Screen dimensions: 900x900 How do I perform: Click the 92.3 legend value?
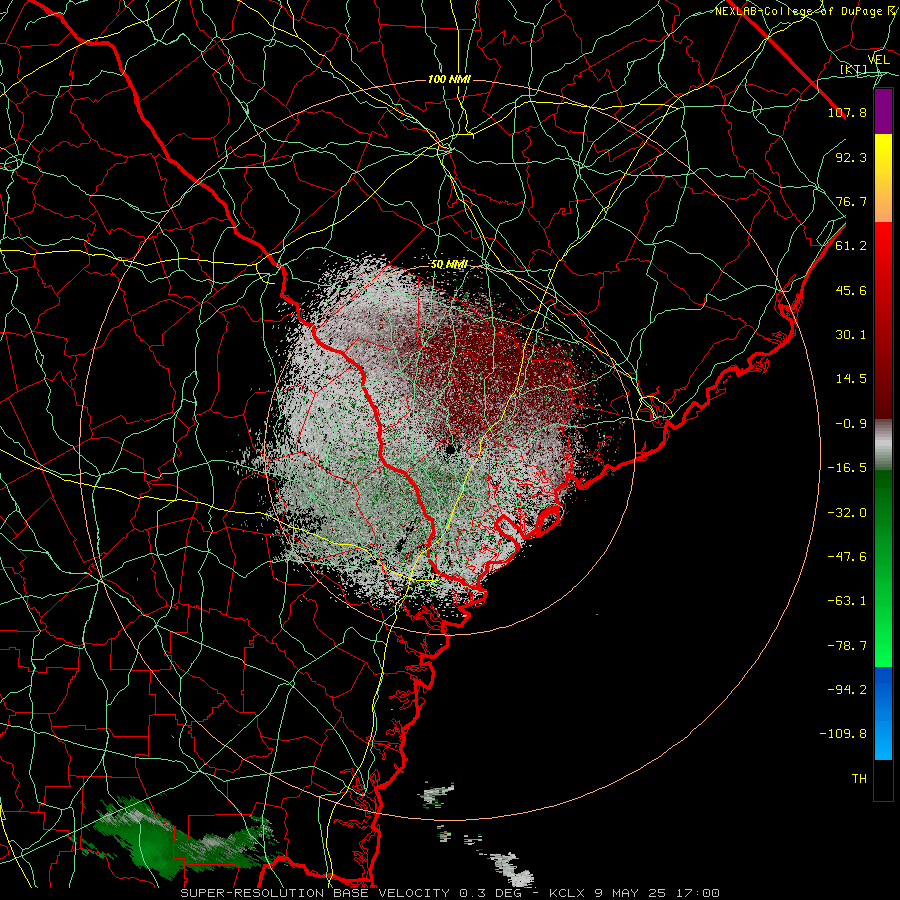[851, 157]
